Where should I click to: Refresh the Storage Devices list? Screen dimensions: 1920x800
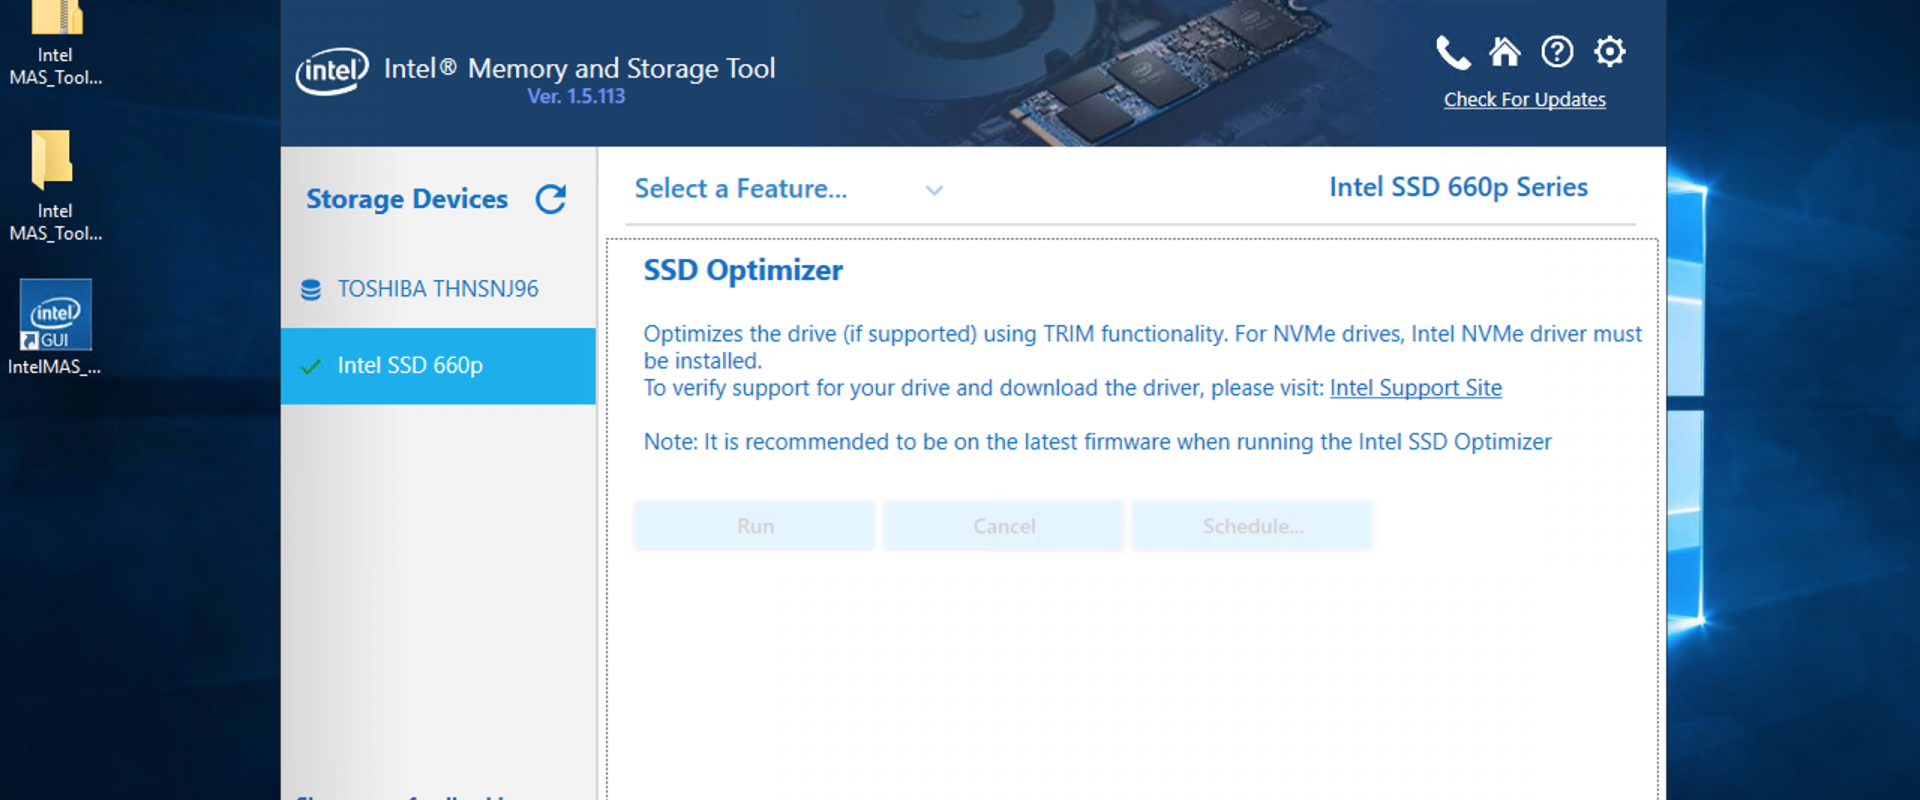point(551,199)
